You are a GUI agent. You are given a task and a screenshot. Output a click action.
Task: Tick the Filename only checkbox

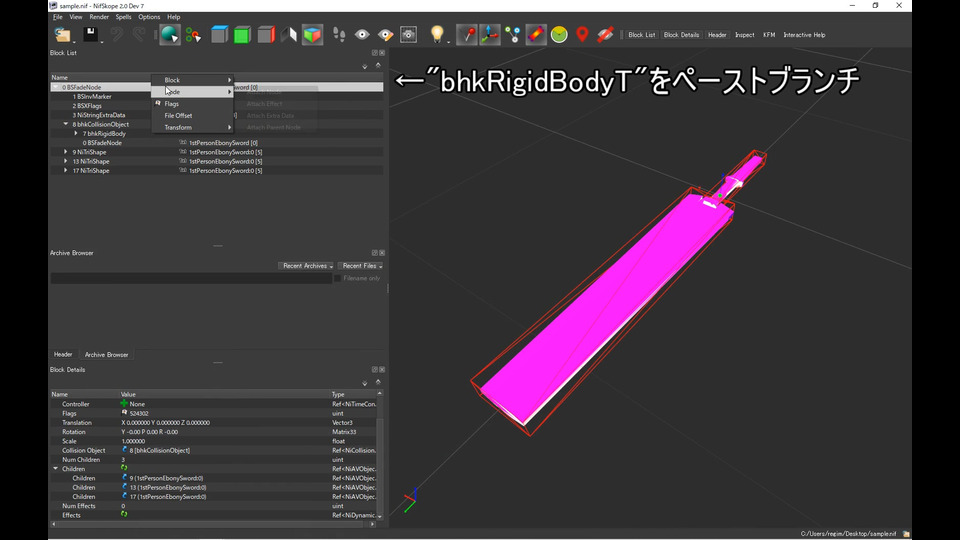[337, 278]
